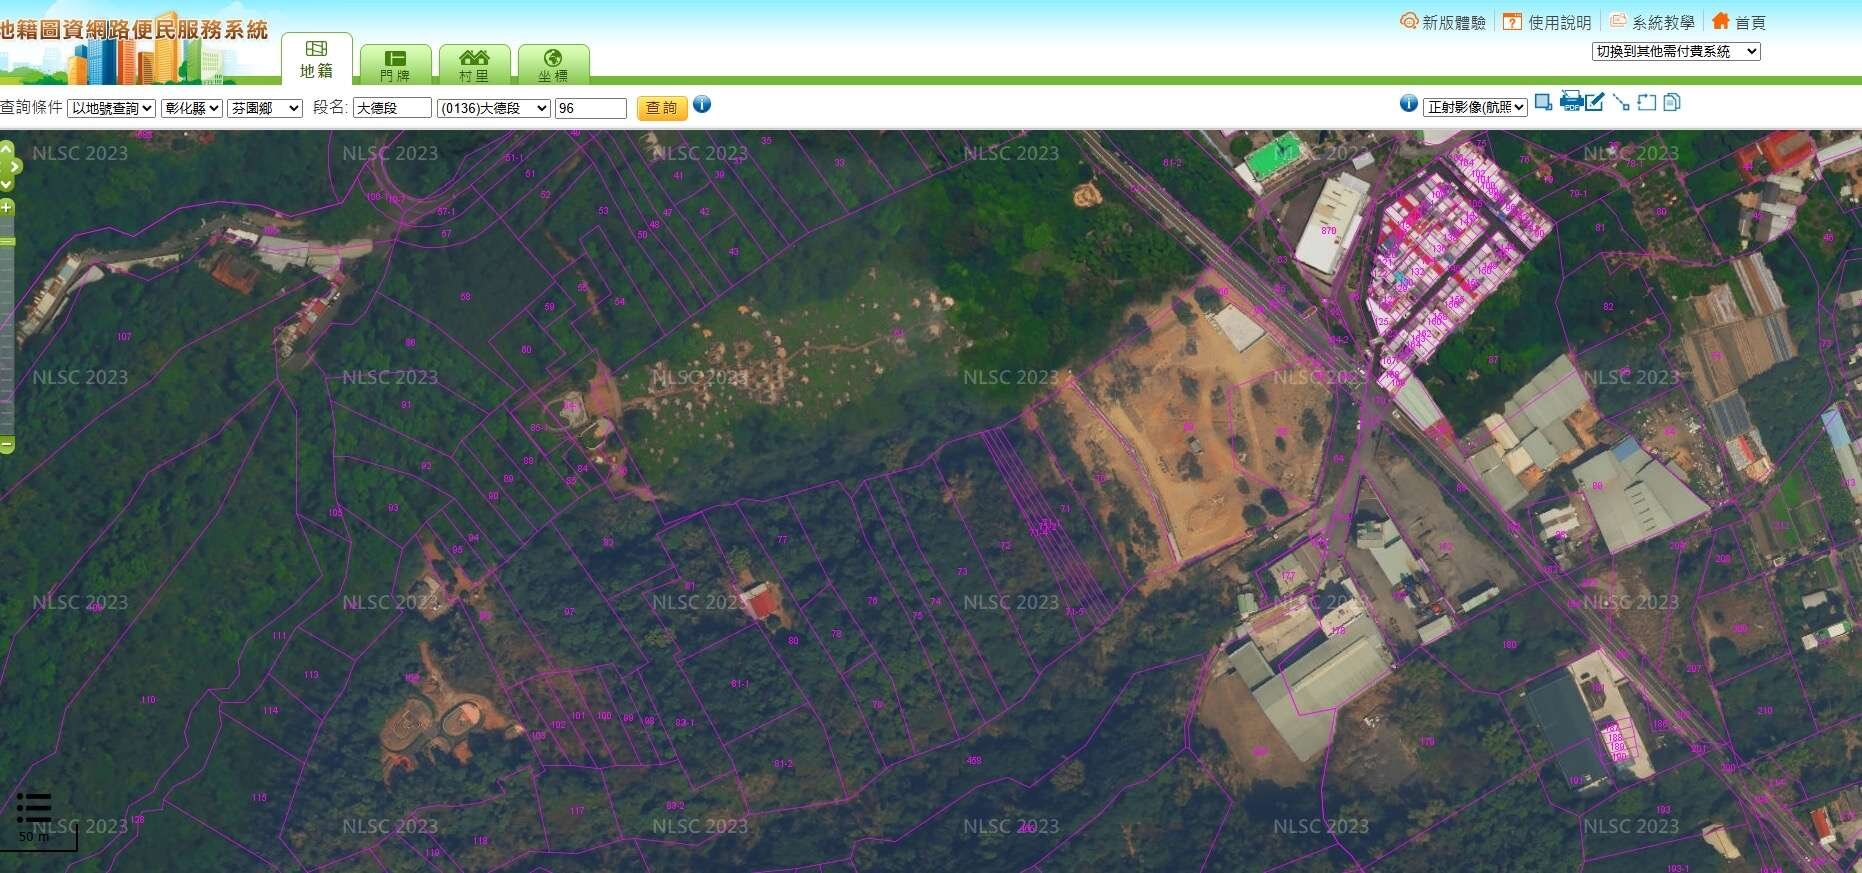The image size is (1862, 873).
Task: Click the print to PDF icon
Action: (1570, 101)
